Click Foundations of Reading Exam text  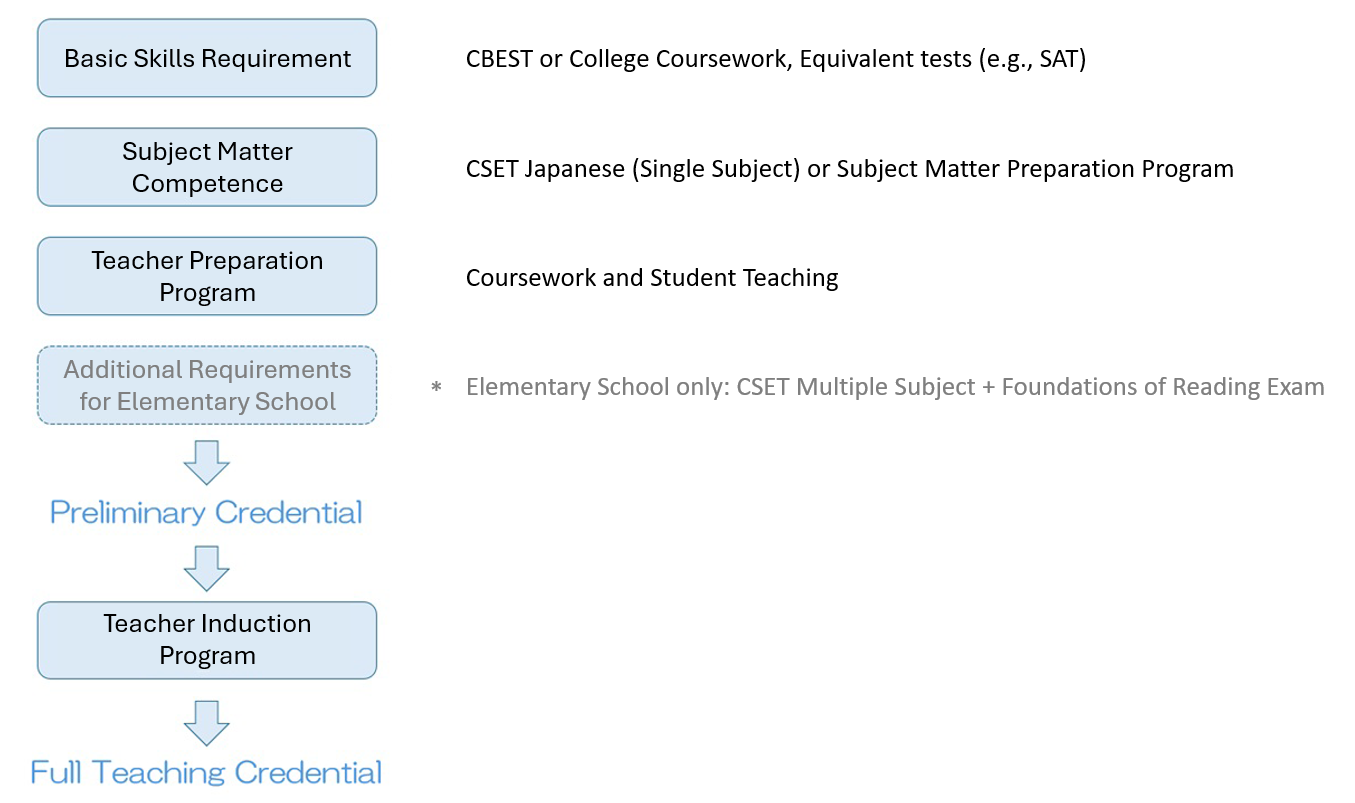pyautogui.click(x=1163, y=387)
